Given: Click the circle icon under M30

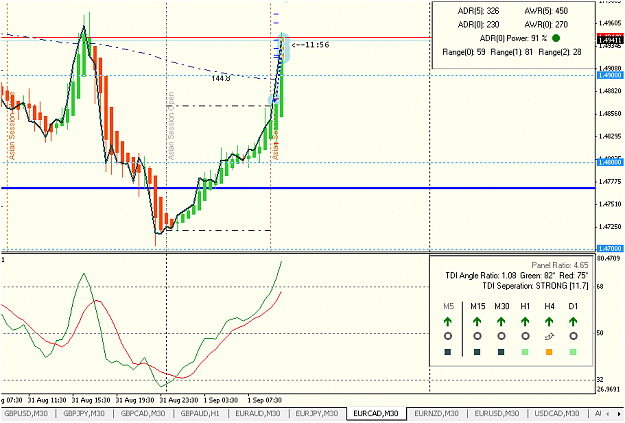Looking at the screenshot, I should pos(501,336).
